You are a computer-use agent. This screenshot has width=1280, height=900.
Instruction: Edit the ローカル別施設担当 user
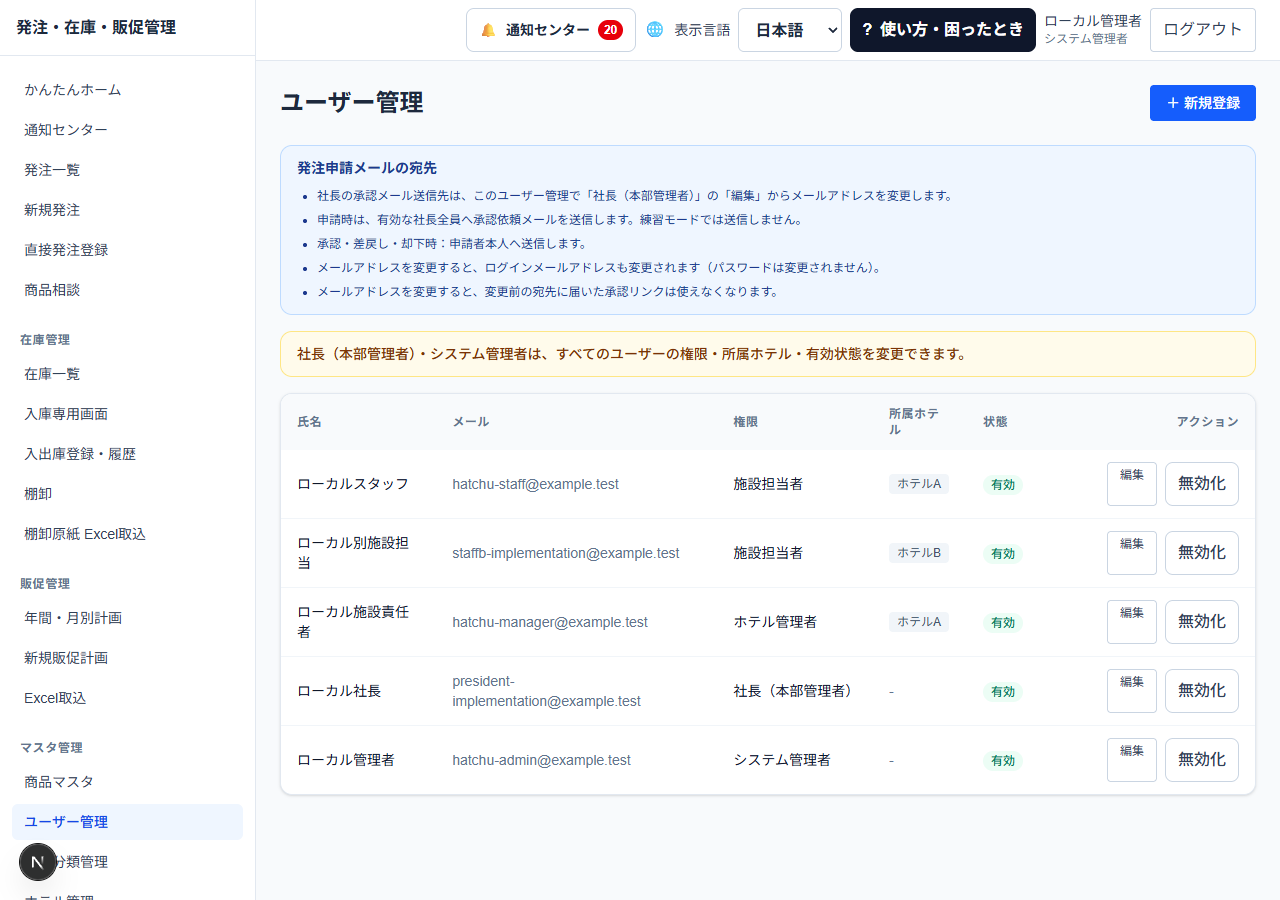click(x=1132, y=553)
